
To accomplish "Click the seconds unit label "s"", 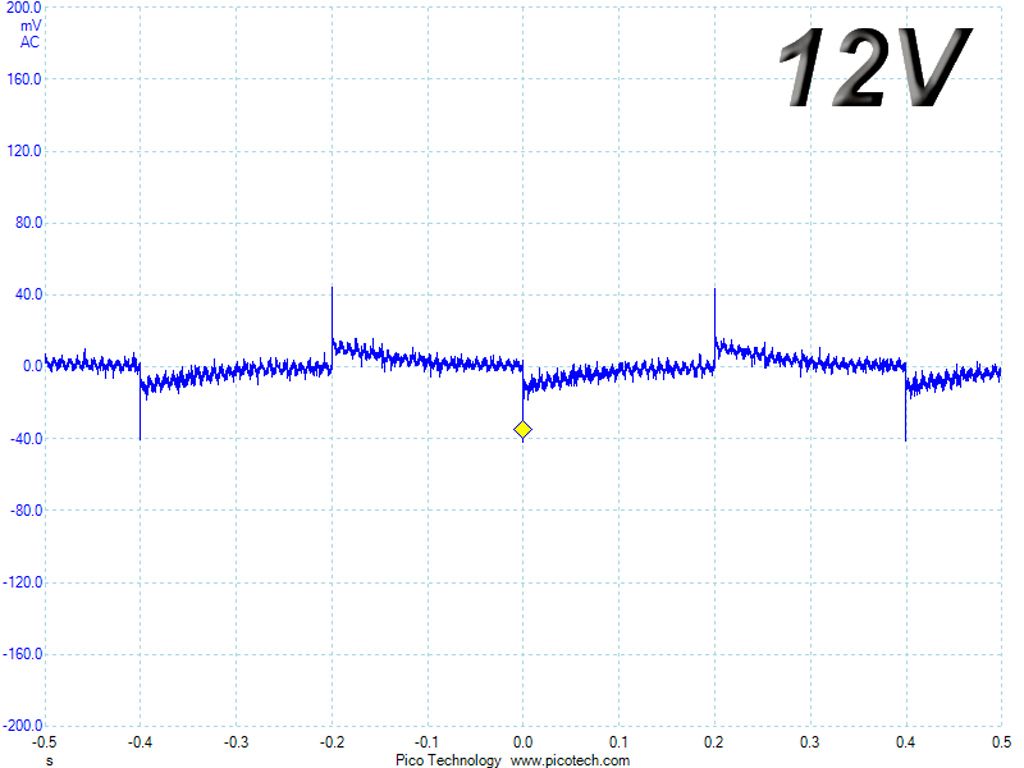I will pos(50,761).
